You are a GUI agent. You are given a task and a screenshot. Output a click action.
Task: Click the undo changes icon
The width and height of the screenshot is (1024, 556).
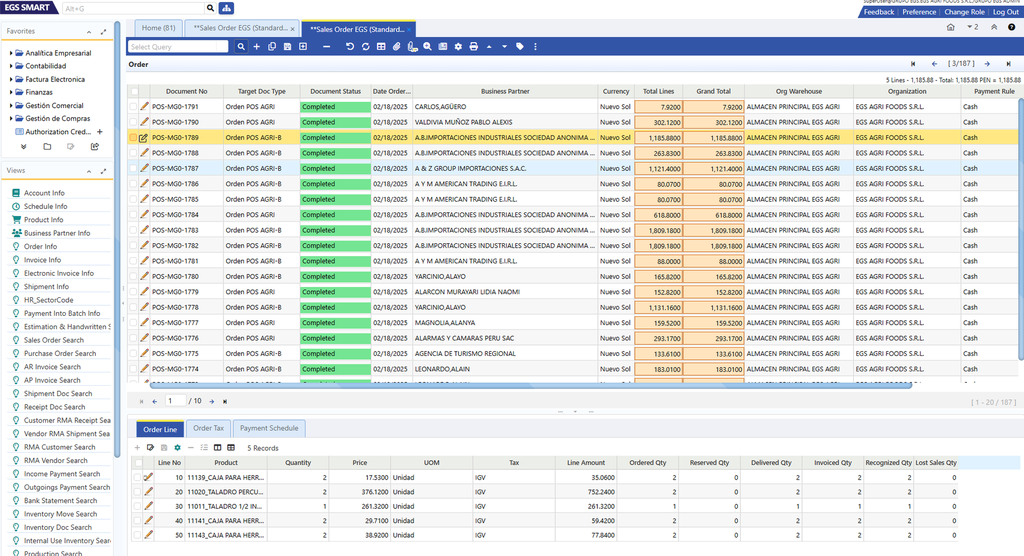tap(350, 47)
